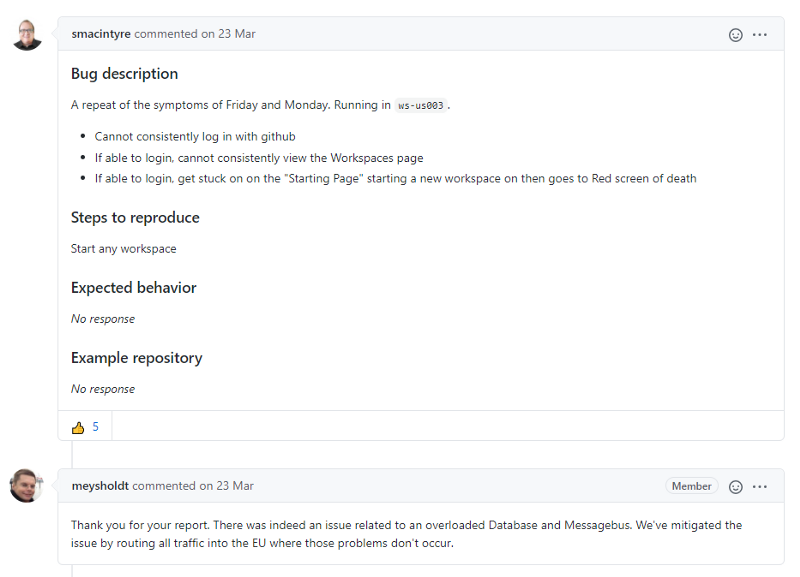Click the timestamp on meysholdt's reply

pos(194,486)
